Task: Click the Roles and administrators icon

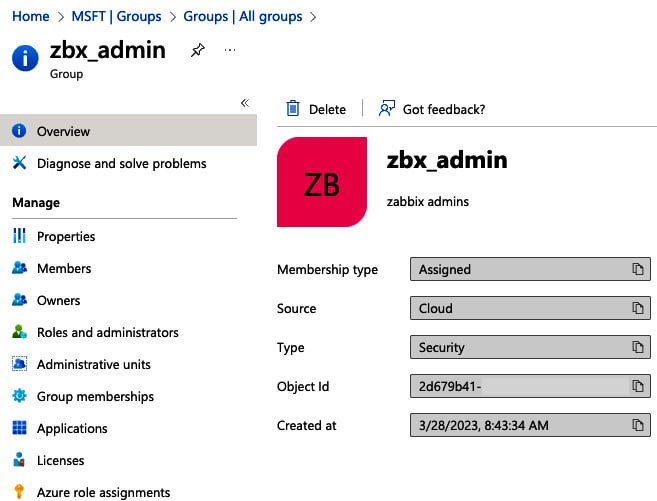Action: [x=19, y=332]
